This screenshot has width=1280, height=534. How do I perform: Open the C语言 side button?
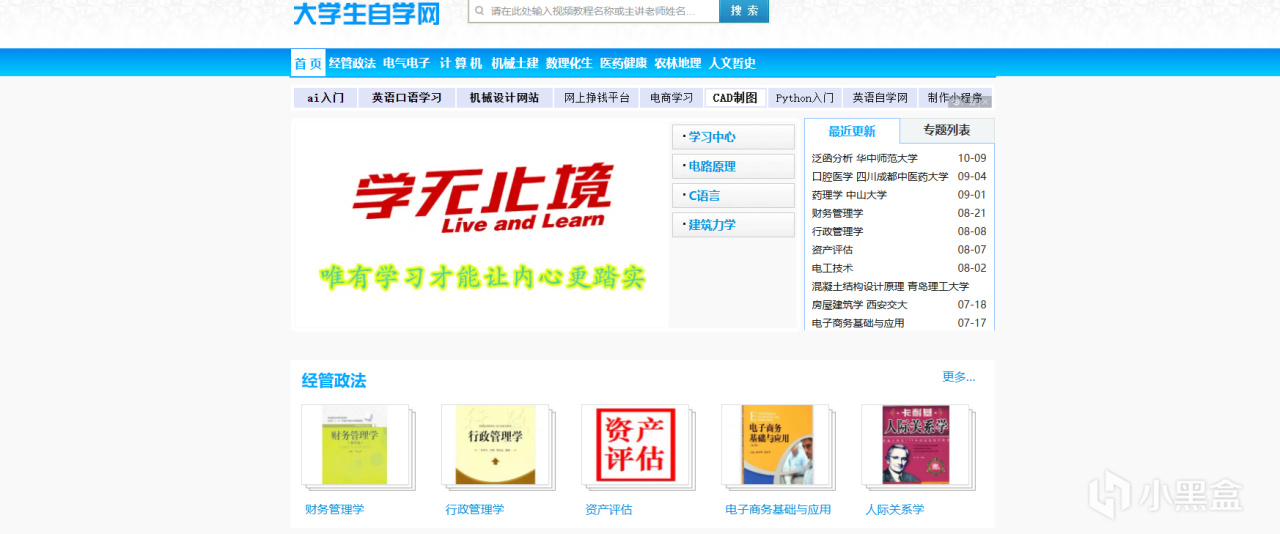tap(733, 195)
